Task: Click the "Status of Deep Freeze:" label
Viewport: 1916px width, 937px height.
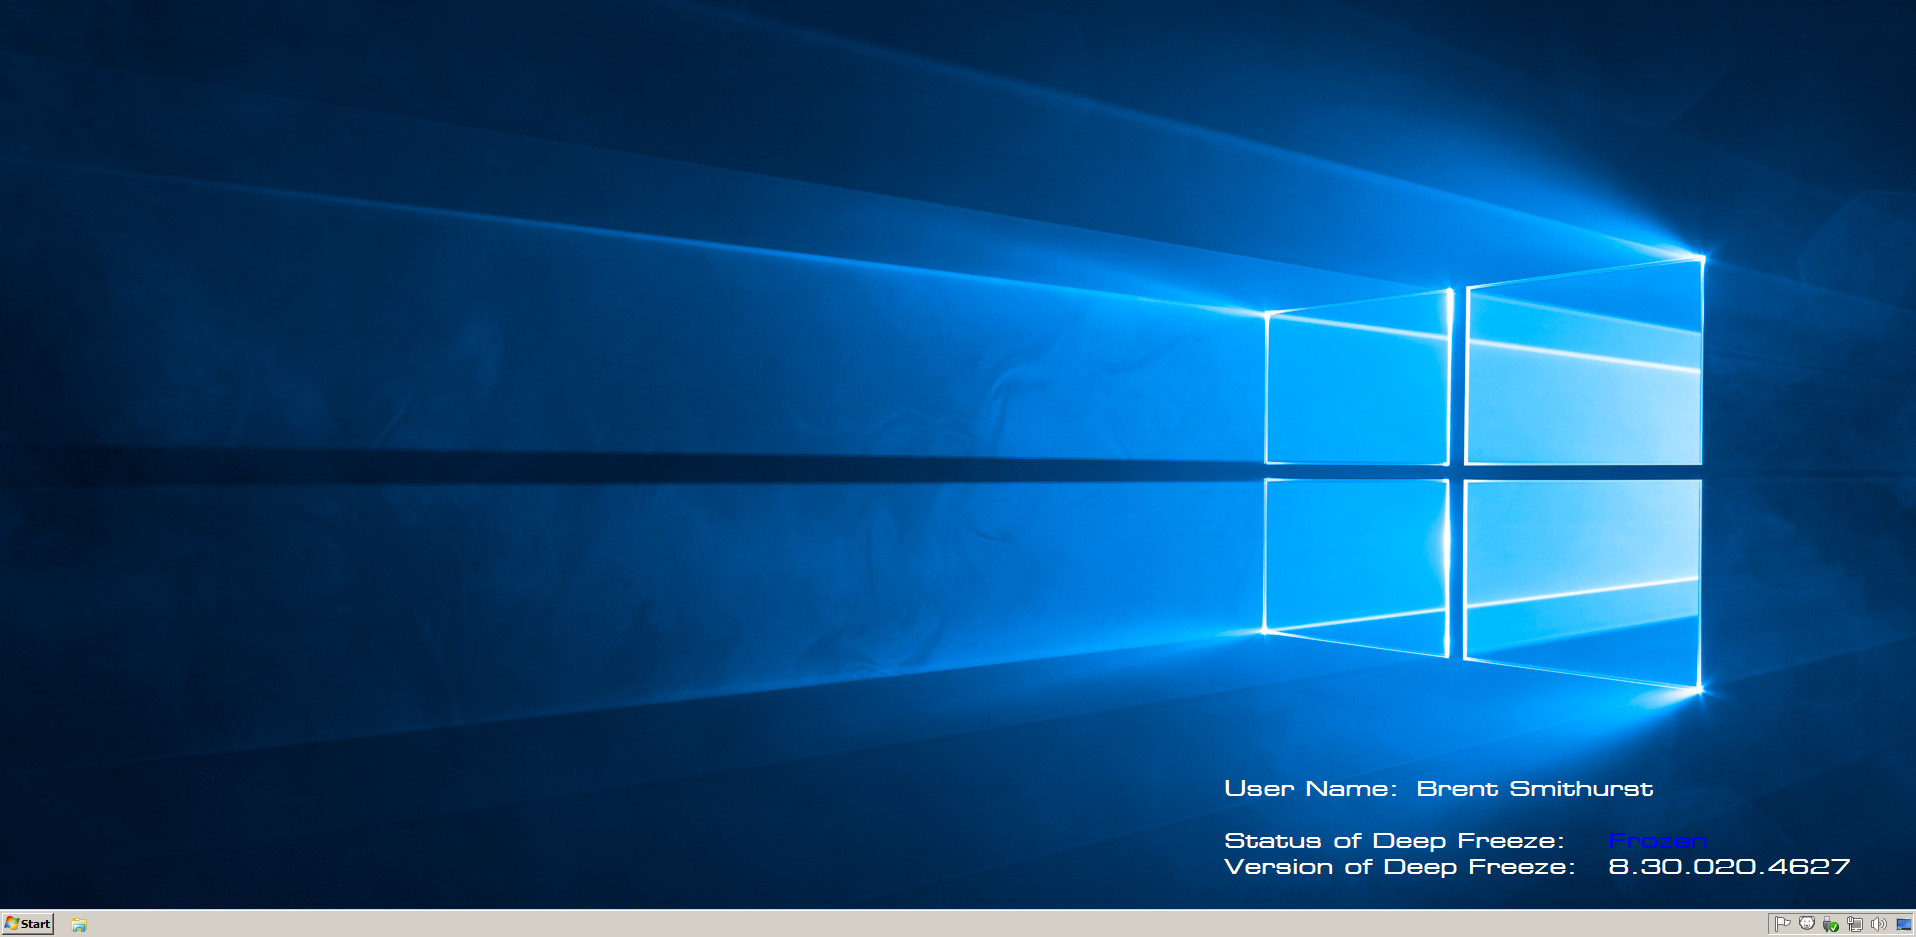Action: point(1393,841)
